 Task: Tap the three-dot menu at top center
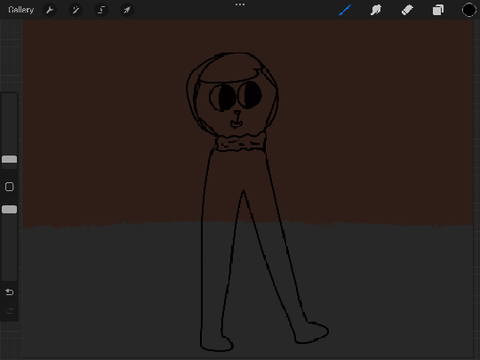[x=240, y=5]
